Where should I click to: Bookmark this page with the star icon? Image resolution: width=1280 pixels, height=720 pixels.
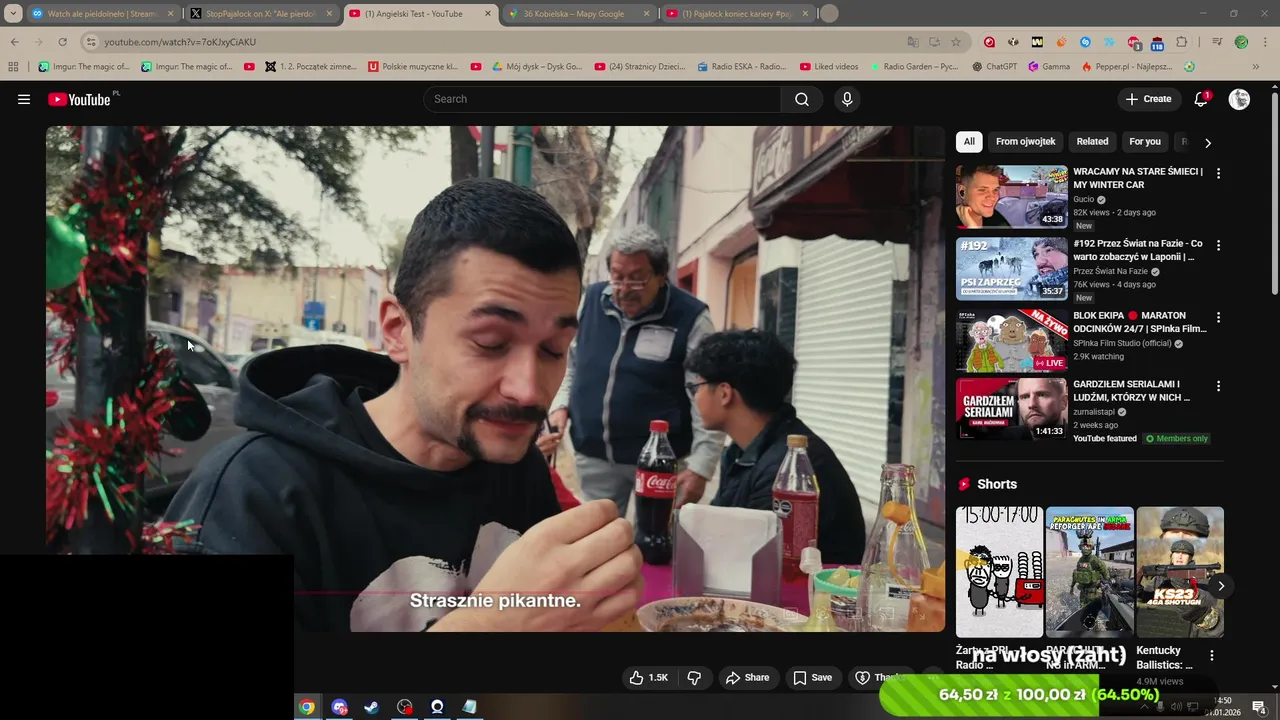[956, 42]
